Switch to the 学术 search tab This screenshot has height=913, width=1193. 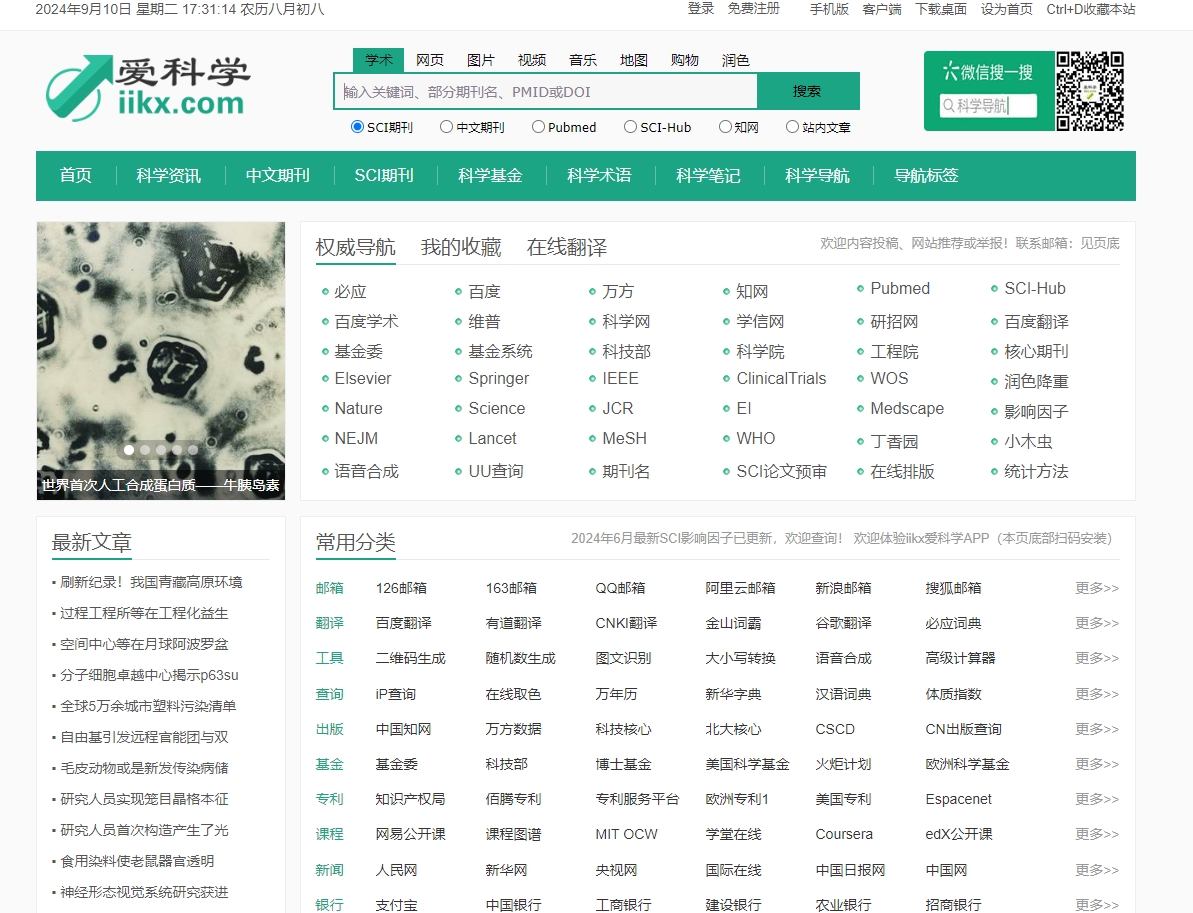(378, 60)
